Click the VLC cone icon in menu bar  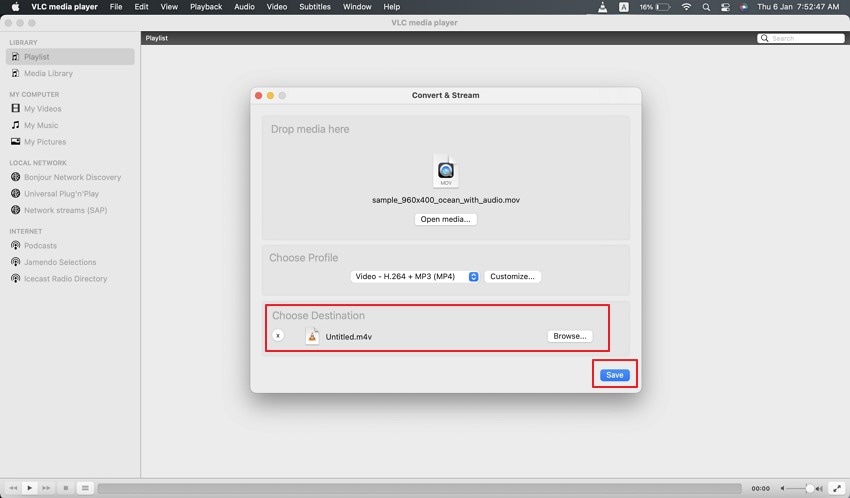602,7
